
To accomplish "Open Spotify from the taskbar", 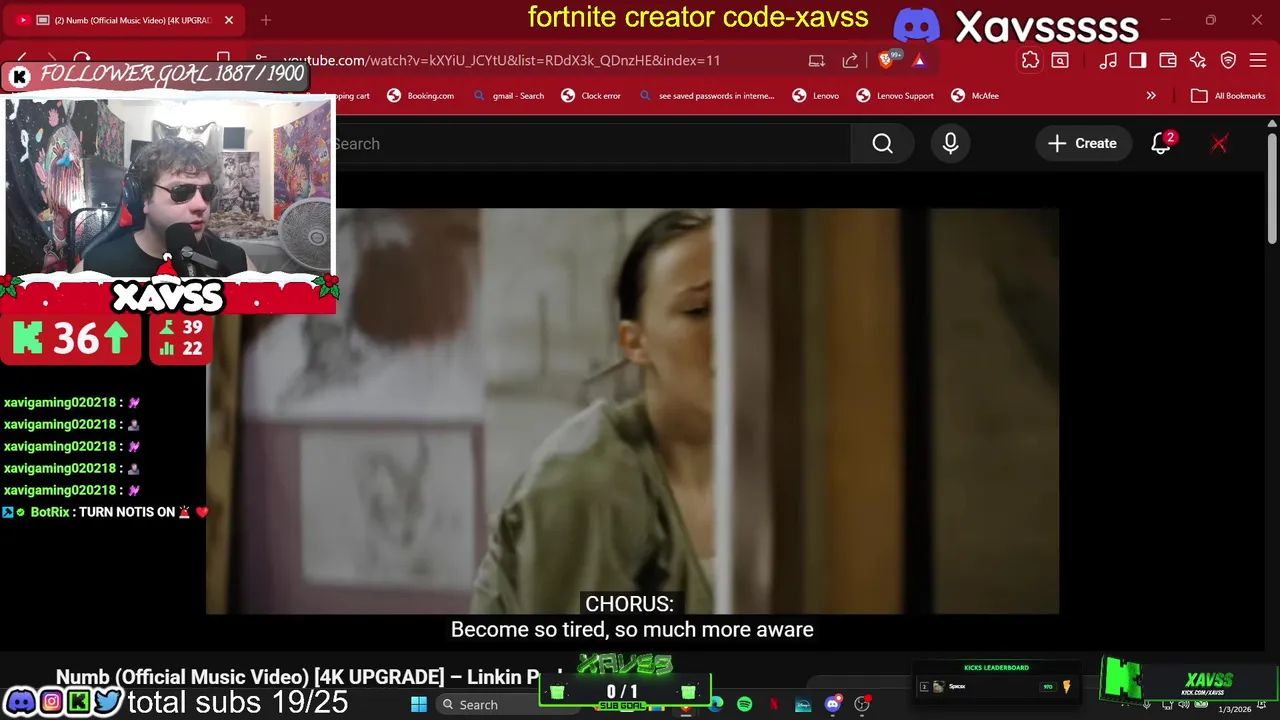I will tap(745, 705).
